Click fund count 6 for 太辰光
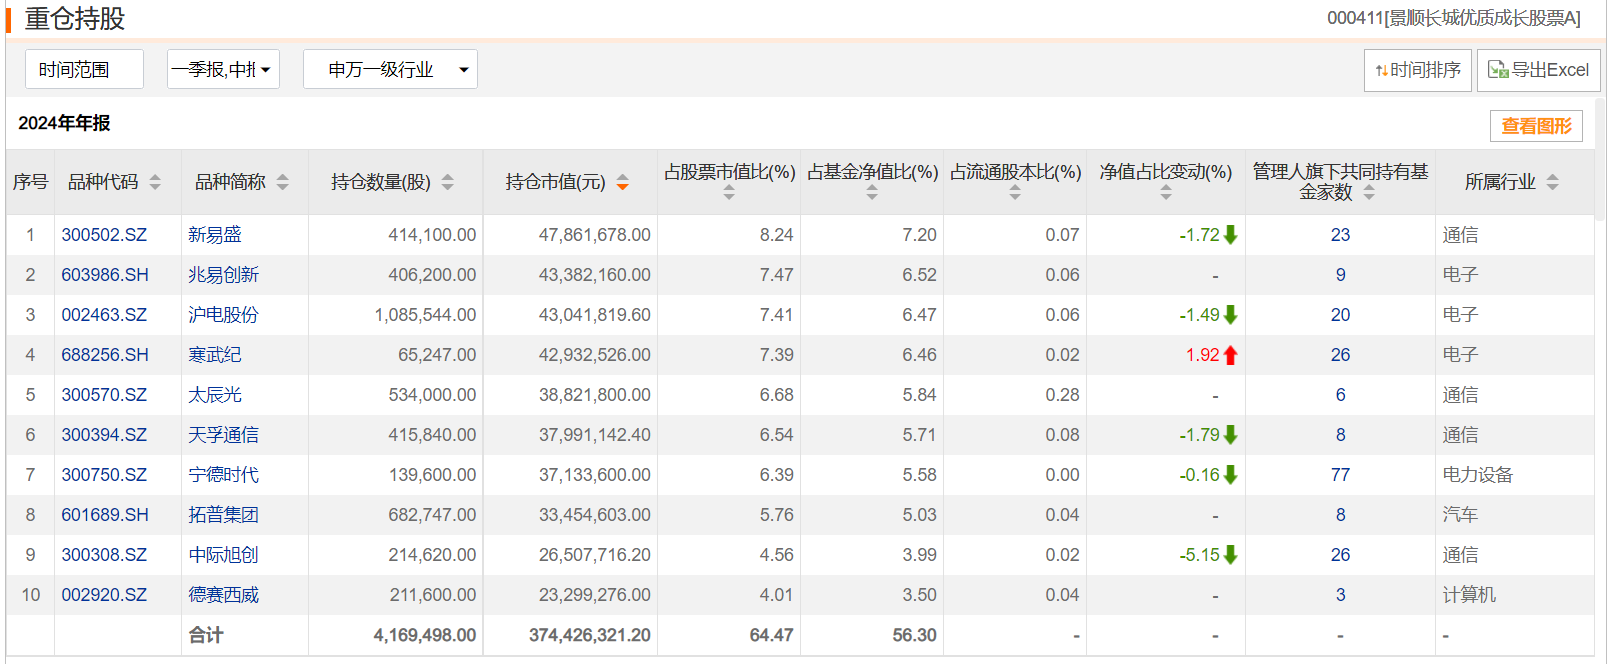 coord(1340,395)
